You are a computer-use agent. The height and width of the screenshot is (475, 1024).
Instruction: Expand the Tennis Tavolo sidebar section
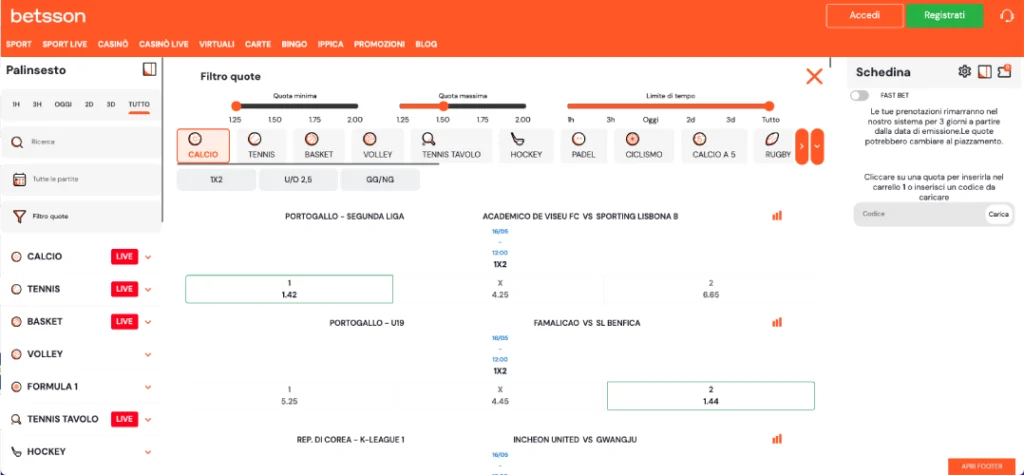click(x=148, y=419)
